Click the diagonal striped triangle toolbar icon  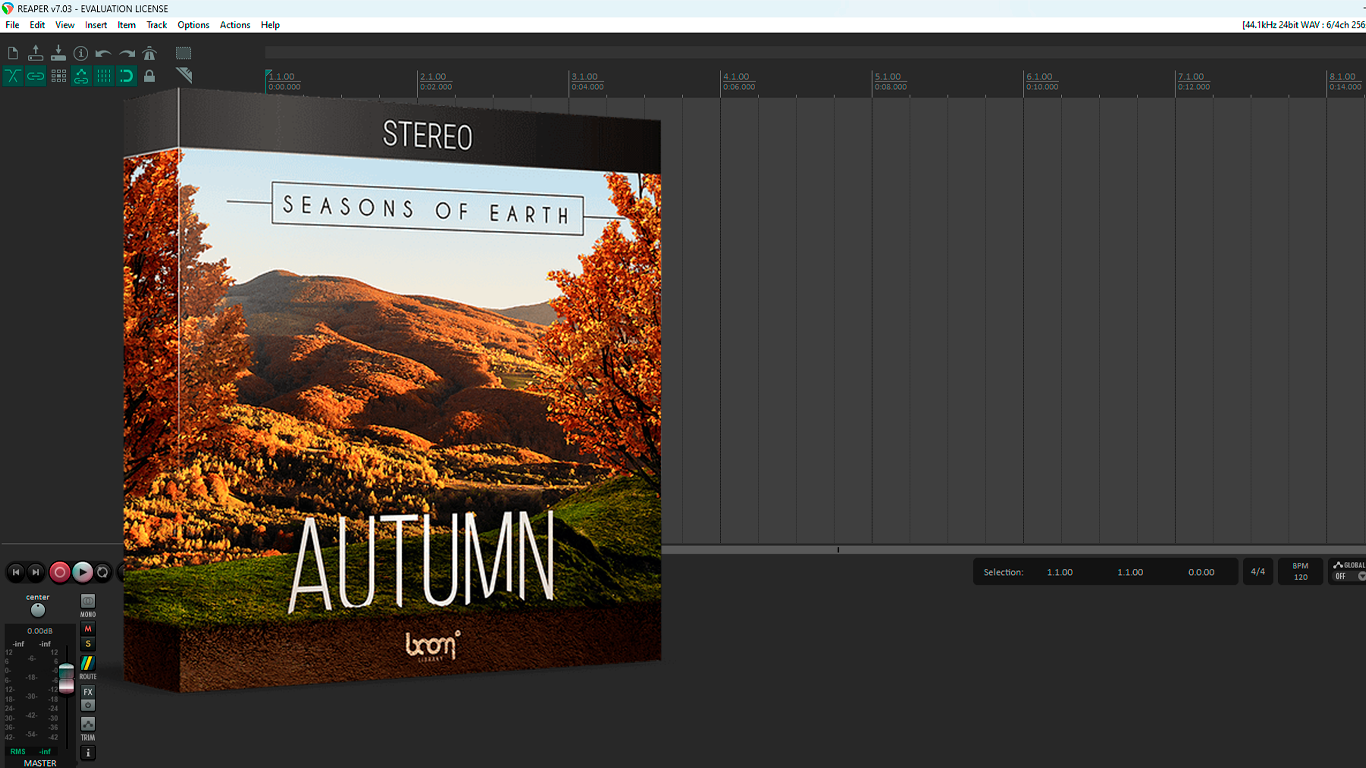tap(184, 76)
